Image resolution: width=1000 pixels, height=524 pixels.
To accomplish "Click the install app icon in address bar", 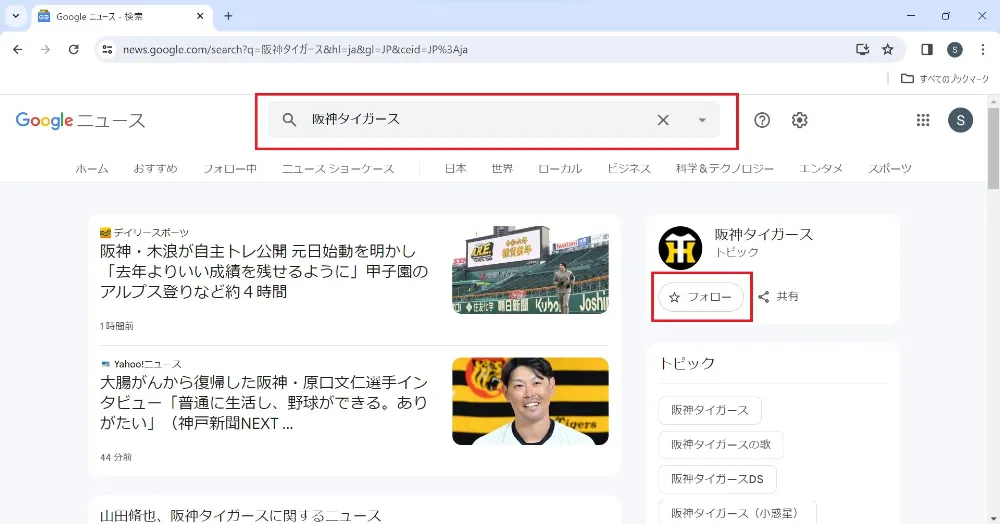I will pyautogui.click(x=862, y=49).
